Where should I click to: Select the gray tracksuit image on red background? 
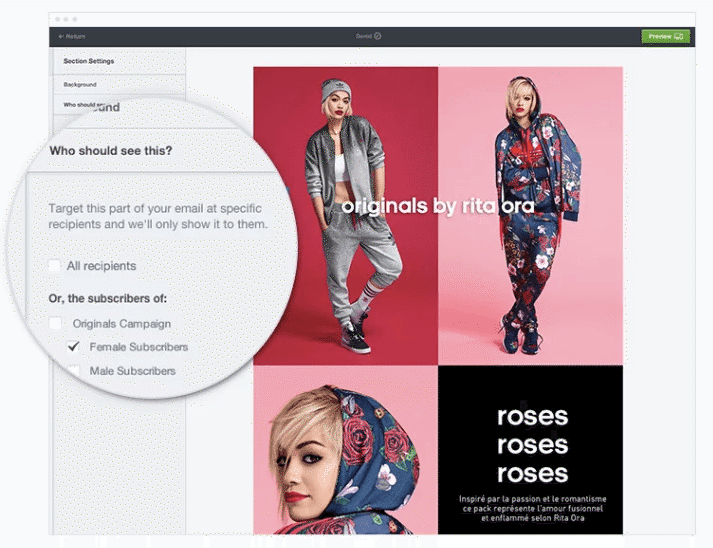(x=346, y=216)
